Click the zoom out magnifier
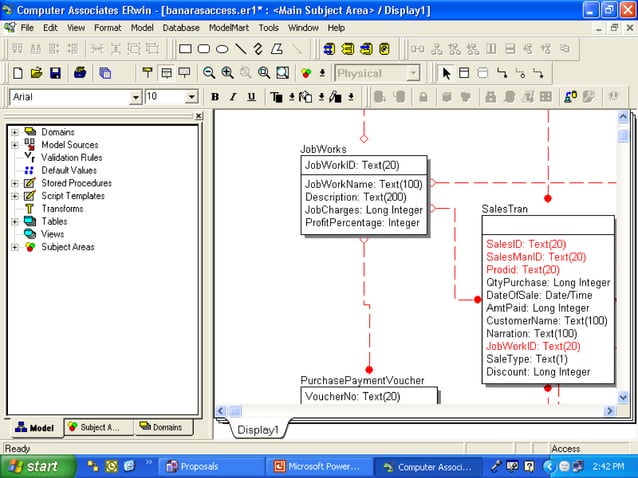The width and height of the screenshot is (638, 478). [x=209, y=73]
